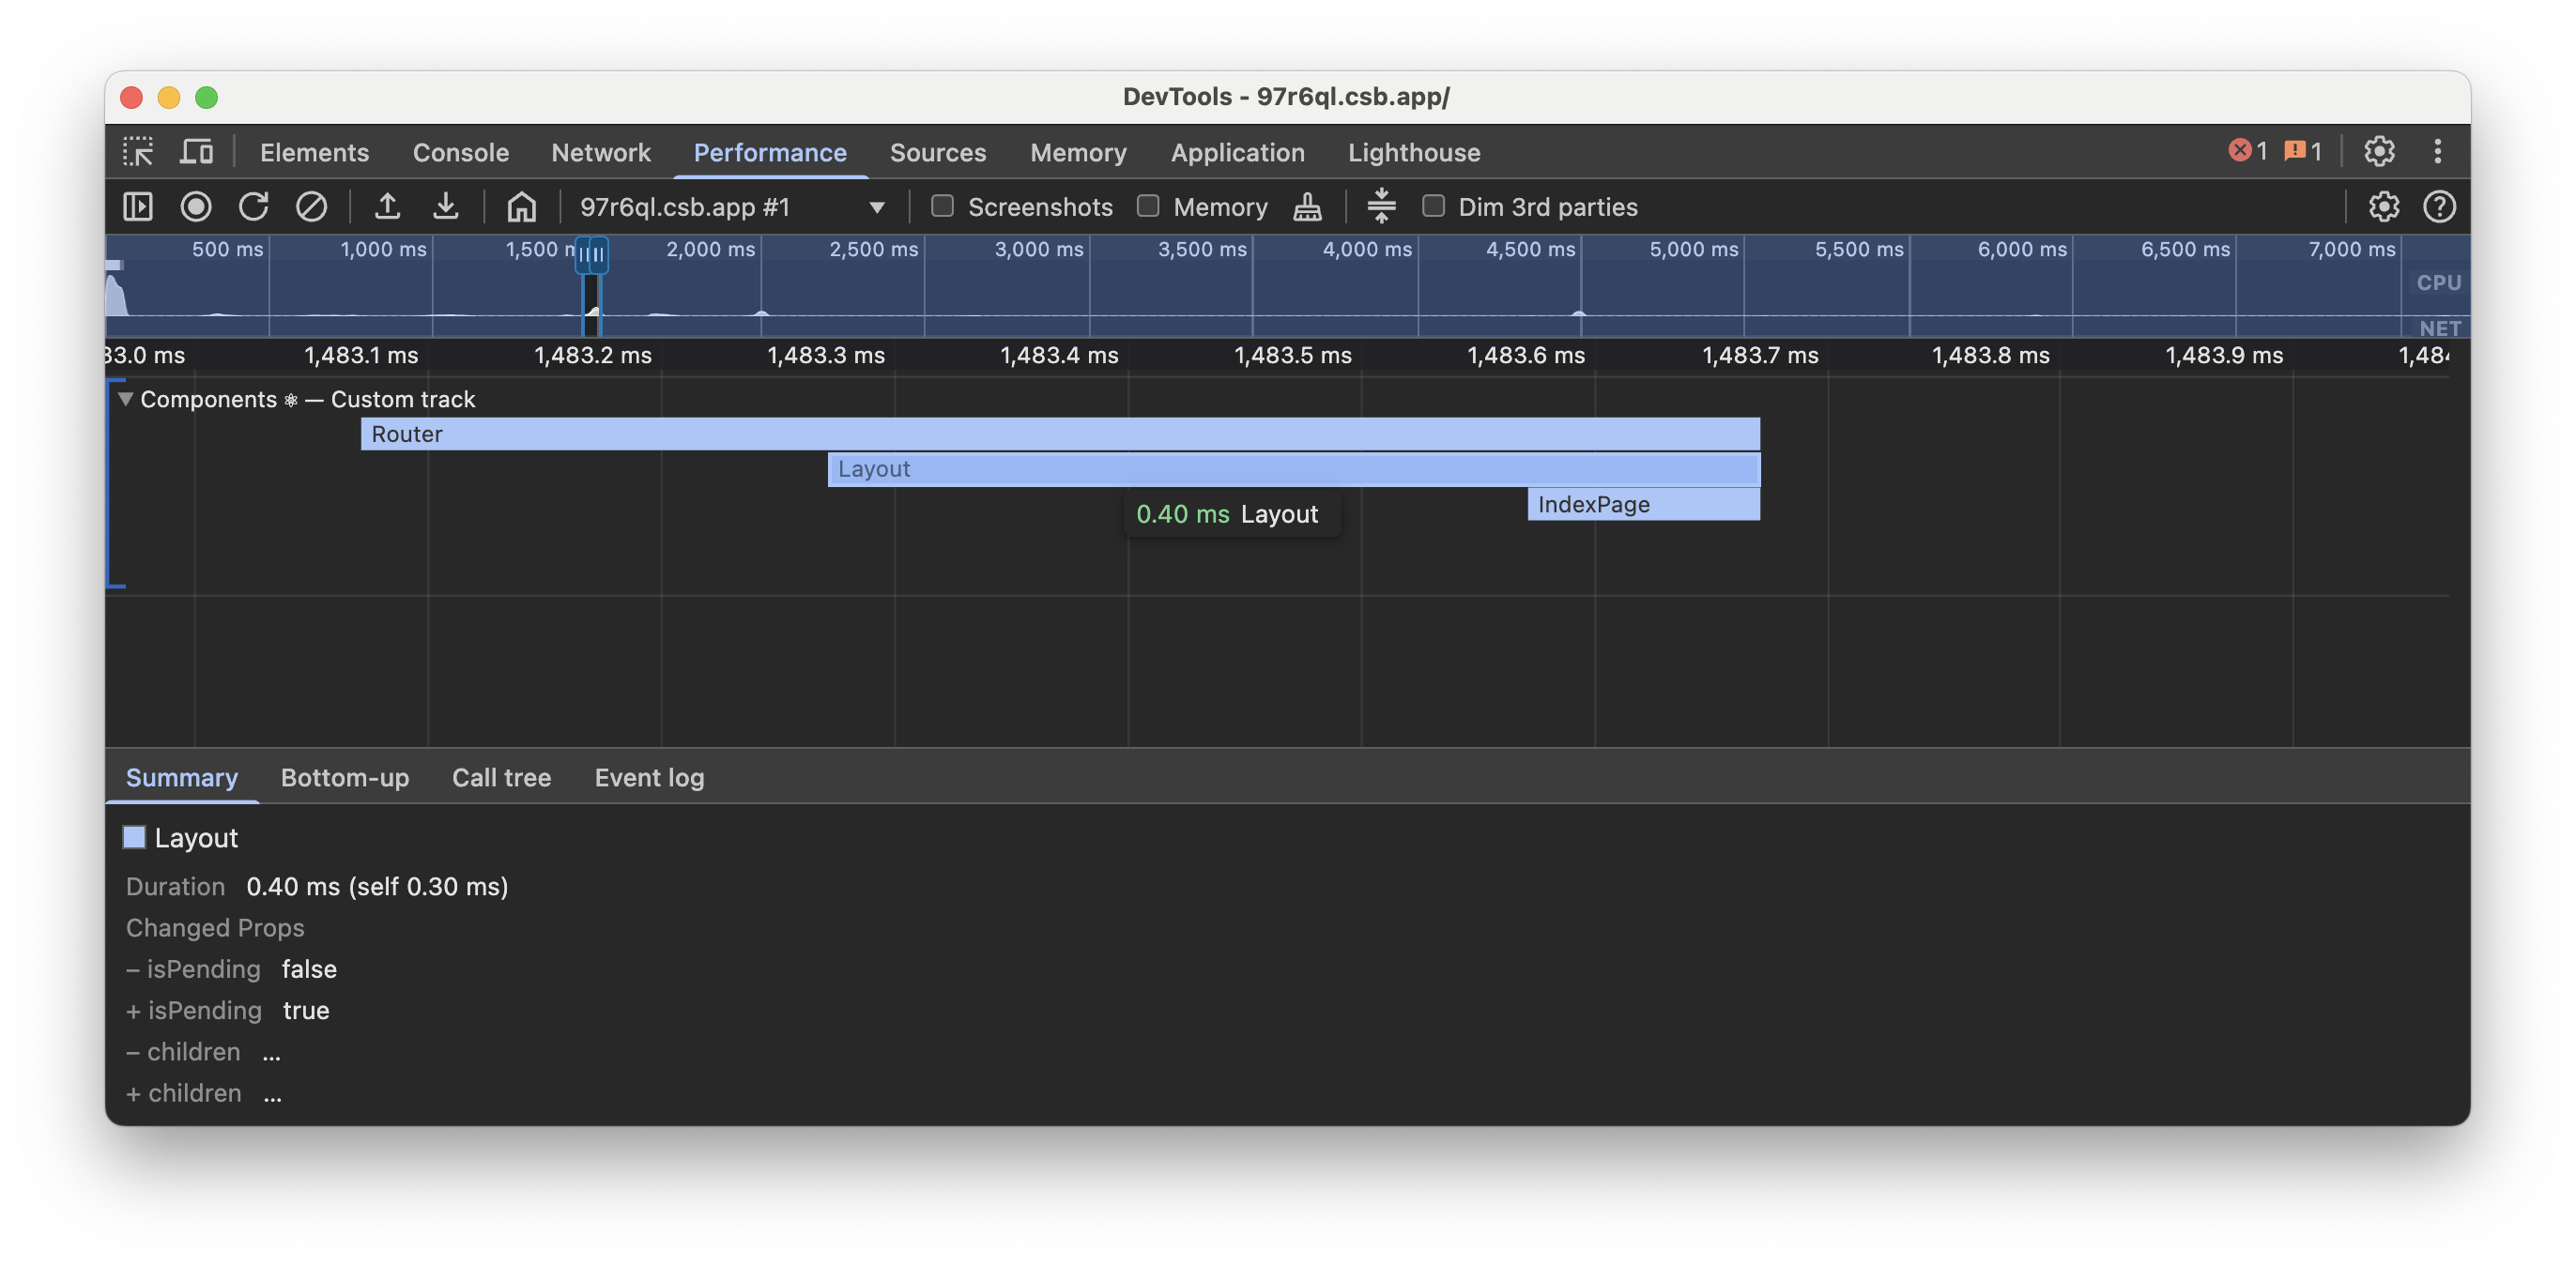Image resolution: width=2576 pixels, height=1265 pixels.
Task: Load a saved profile
Action: click(x=388, y=206)
